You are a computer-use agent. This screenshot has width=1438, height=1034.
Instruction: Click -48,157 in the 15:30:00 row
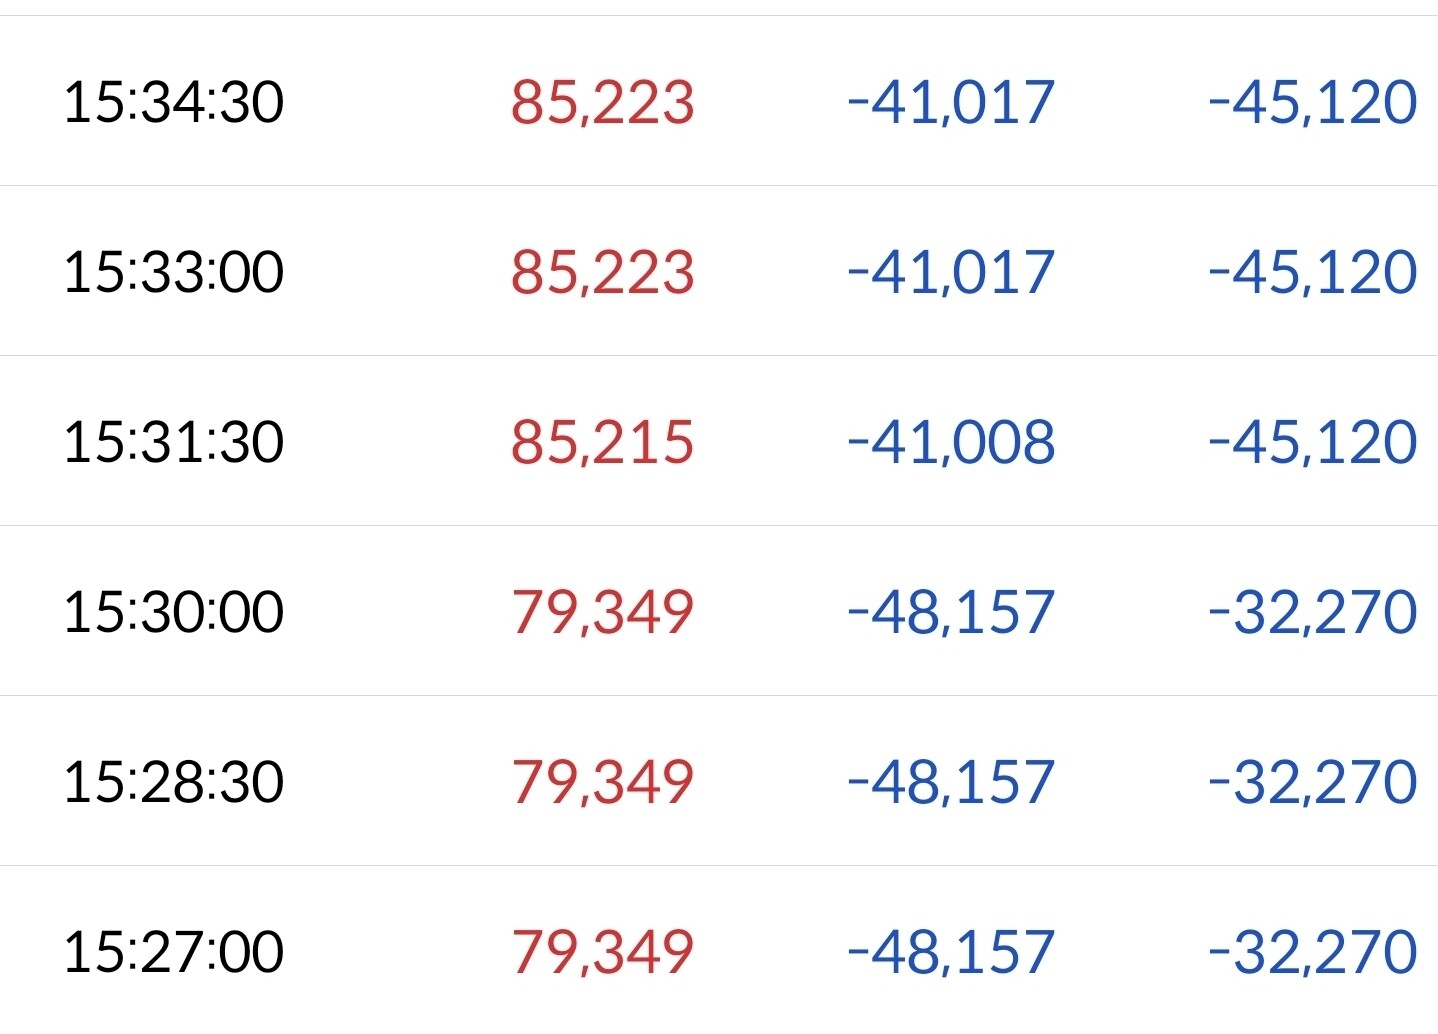tap(951, 612)
